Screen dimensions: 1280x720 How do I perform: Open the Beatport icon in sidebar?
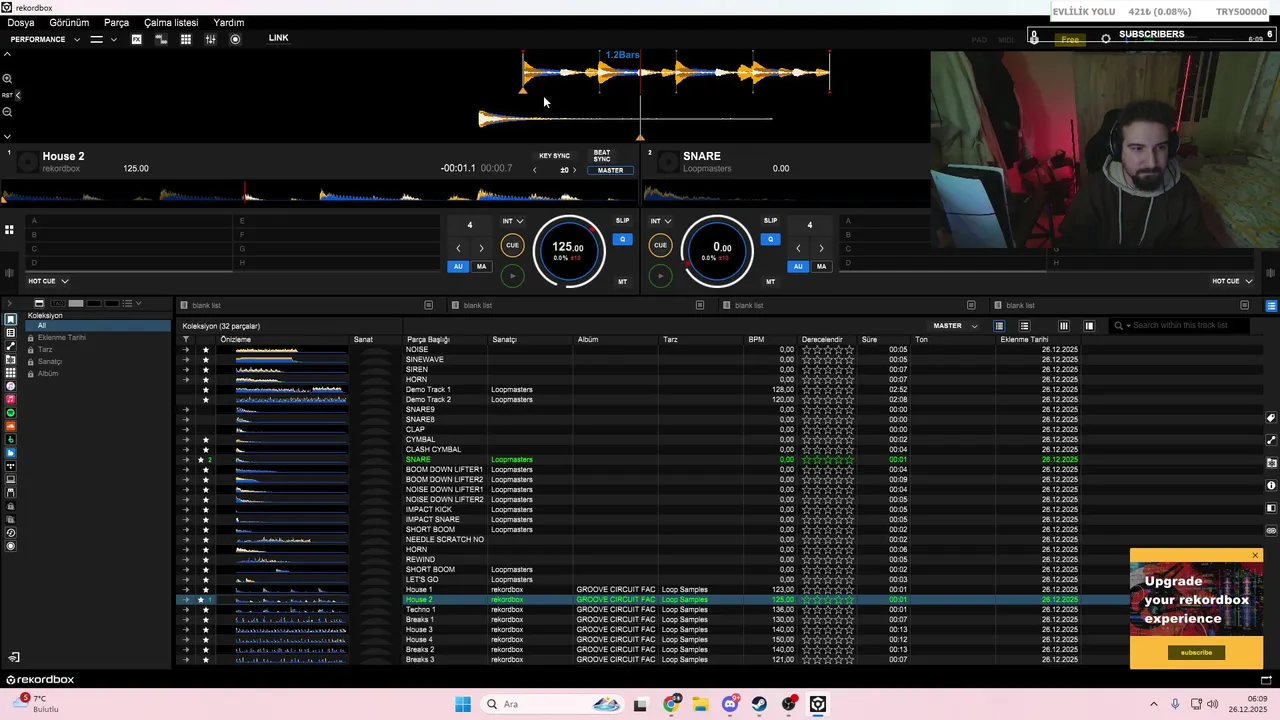pos(11,439)
